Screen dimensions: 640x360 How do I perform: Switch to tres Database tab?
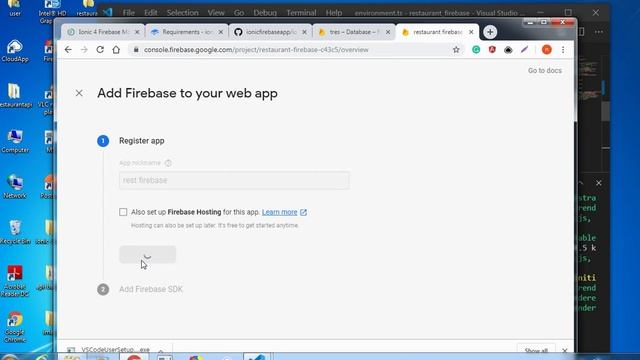pos(354,32)
